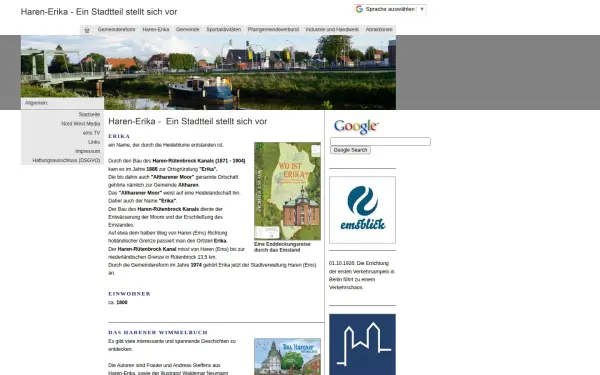600x375 pixels.
Task: Click the ERIKA section heading
Action: click(x=119, y=136)
